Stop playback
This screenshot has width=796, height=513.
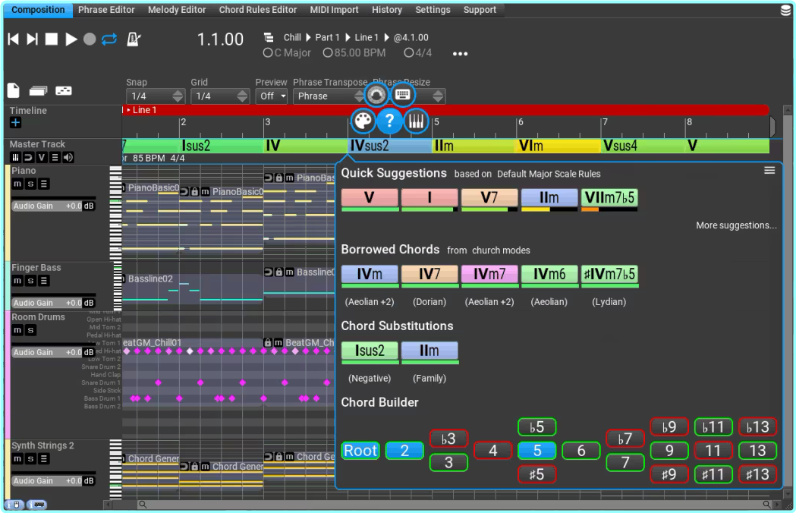click(51, 39)
